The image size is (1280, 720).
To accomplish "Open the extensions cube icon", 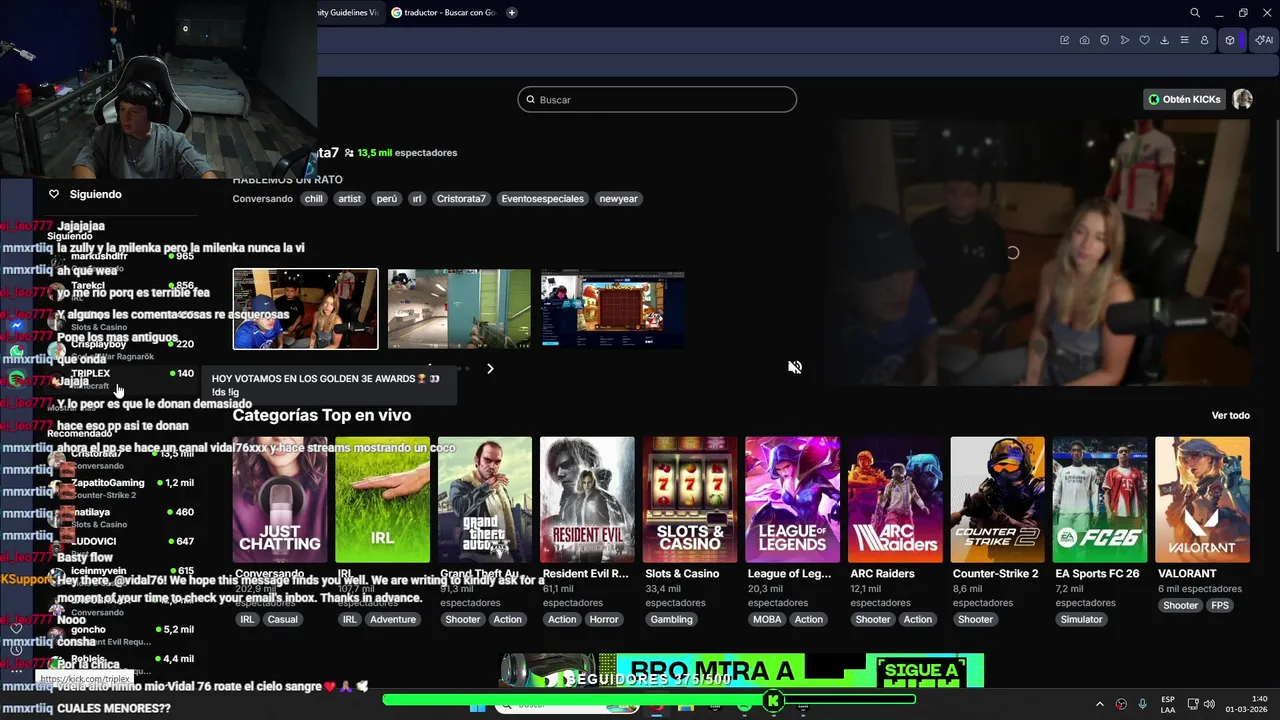I will [x=1230, y=41].
